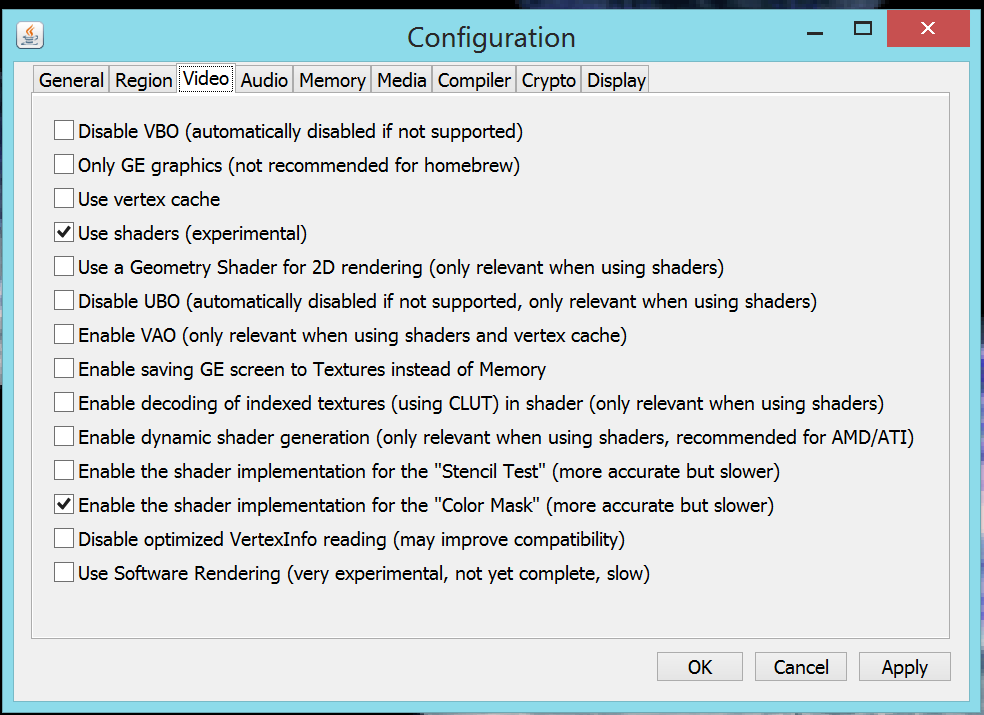Screen dimensions: 984x715
Task: Check Use Software Rendering option
Action: [x=64, y=573]
